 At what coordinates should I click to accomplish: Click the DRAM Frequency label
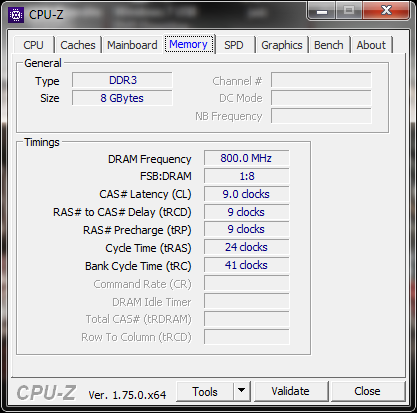(150, 159)
